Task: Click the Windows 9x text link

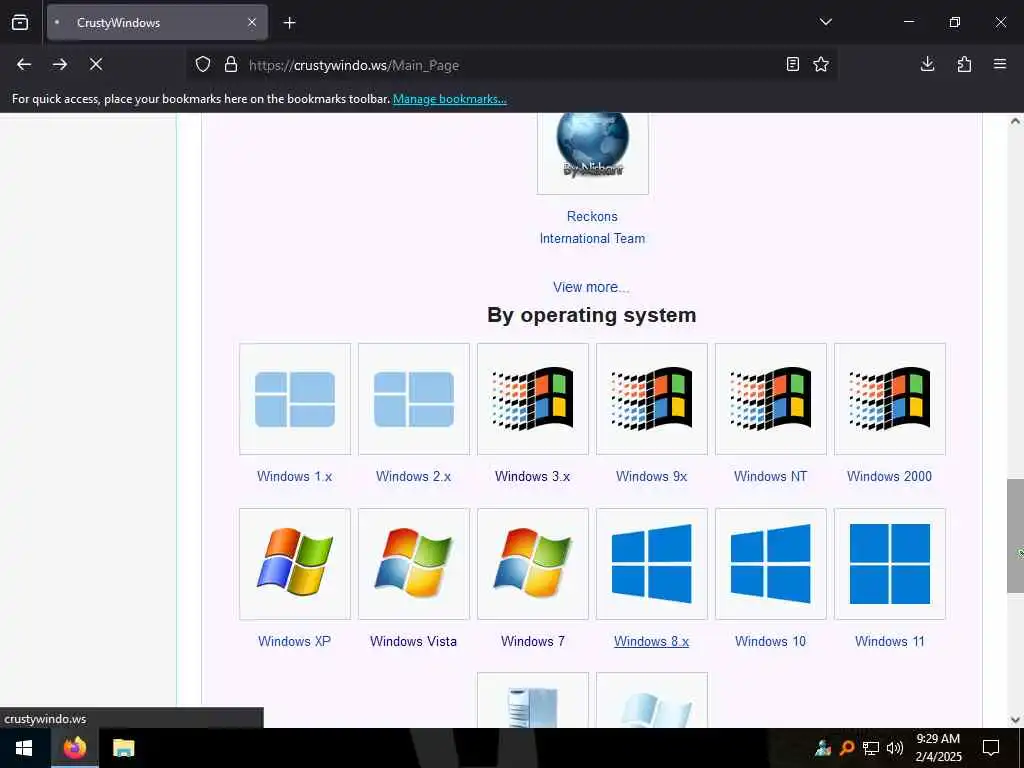Action: pos(652,476)
